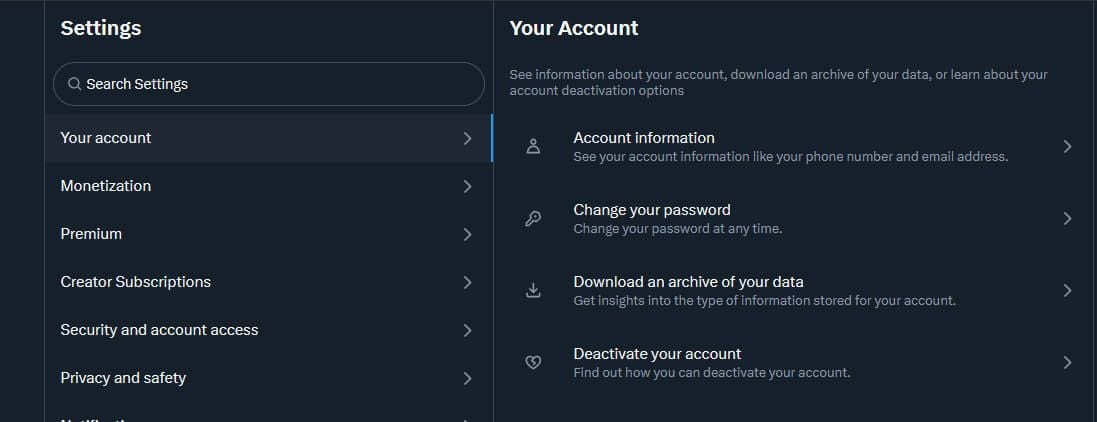Click the chevron arrow on Deactivate your account row

coord(1067,363)
